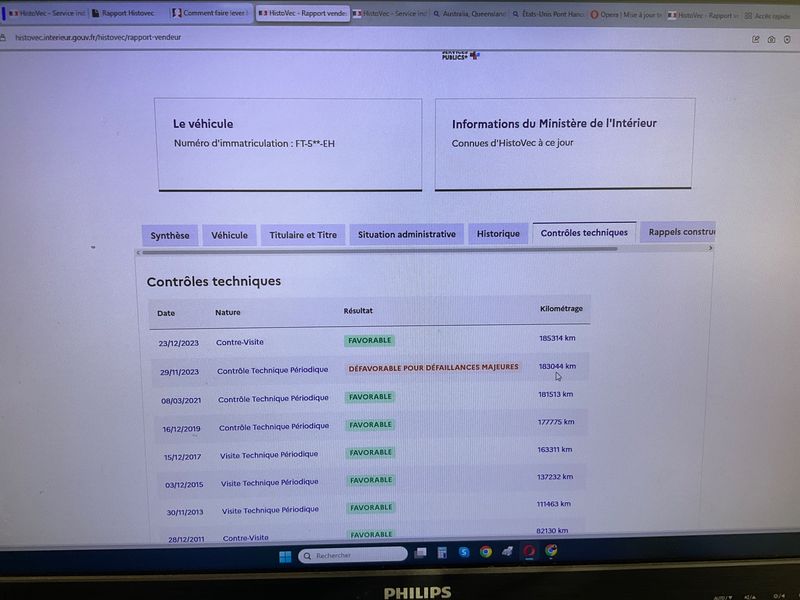Click the FAVORABLE badge in the 23/12/2023 row
This screenshot has height=600, width=800.
[x=369, y=340]
